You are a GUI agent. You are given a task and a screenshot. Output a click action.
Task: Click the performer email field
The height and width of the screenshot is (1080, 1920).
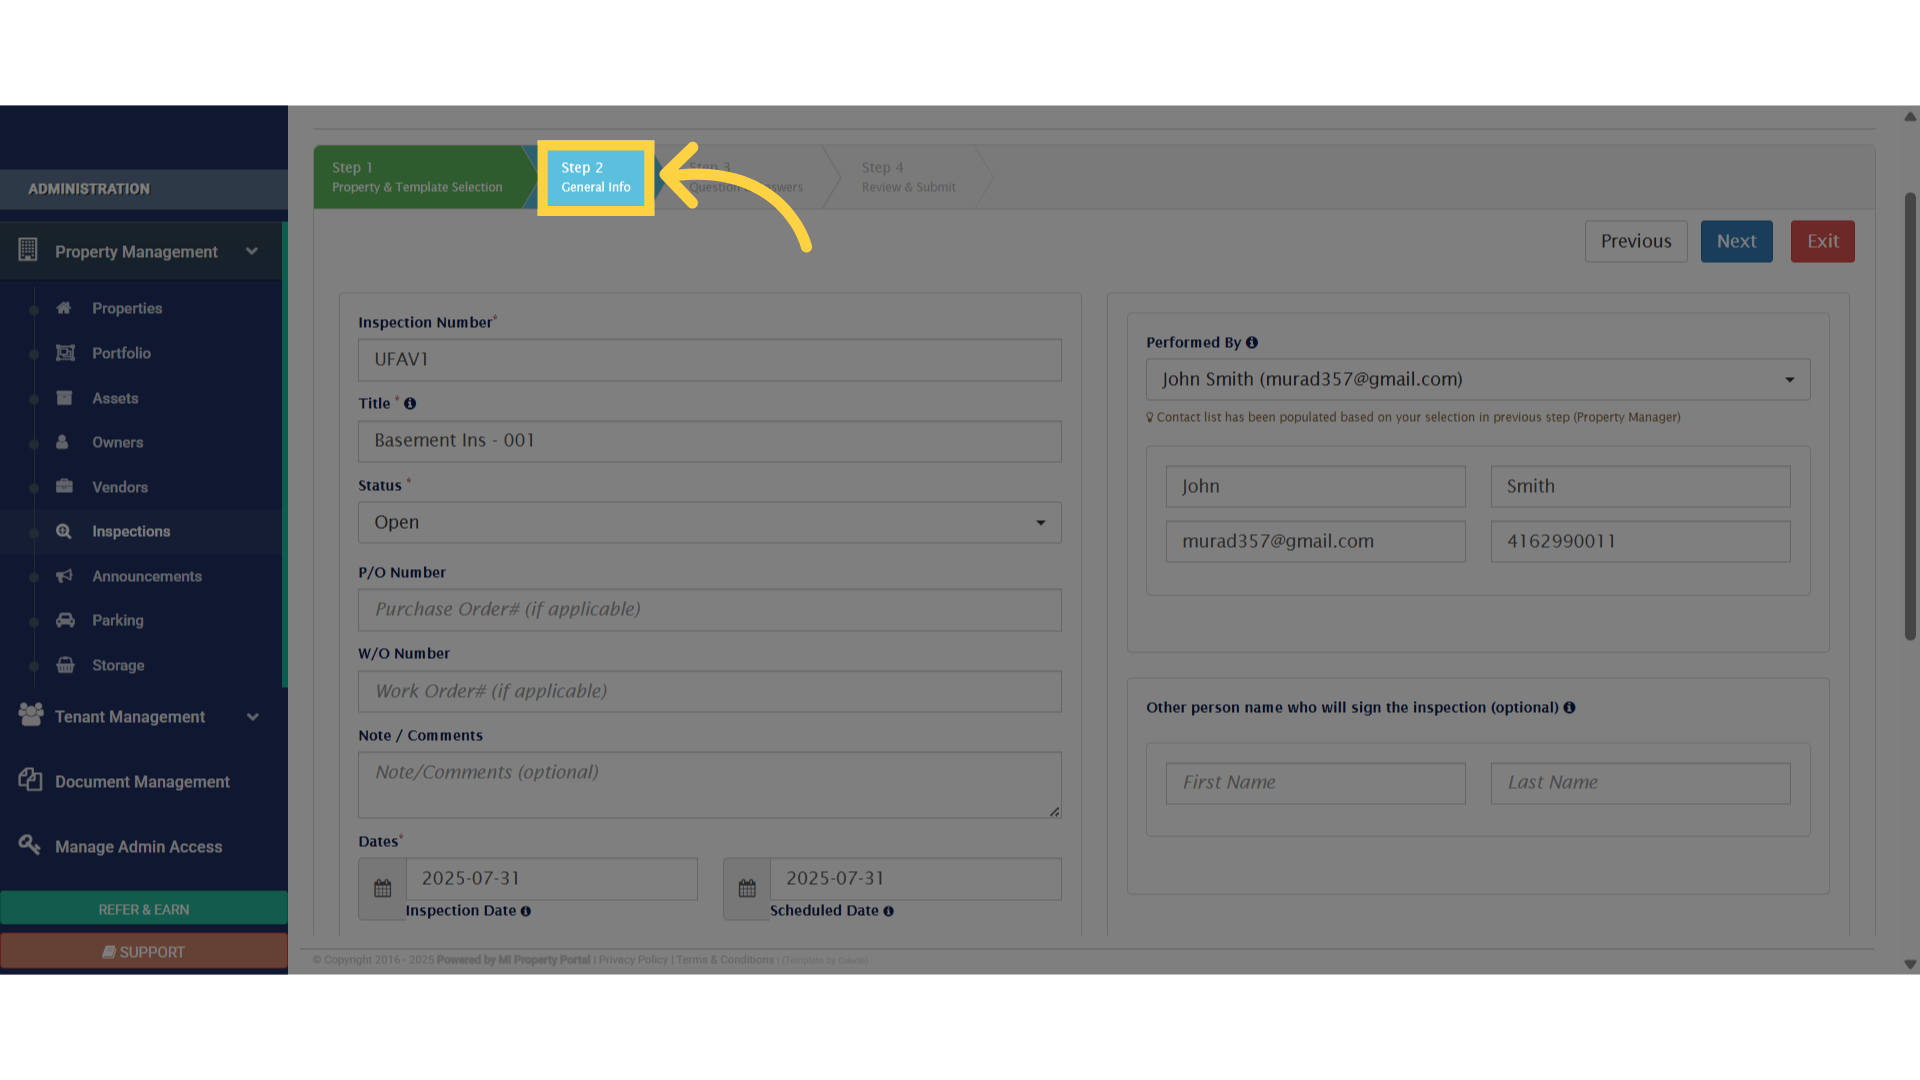[x=1316, y=541]
